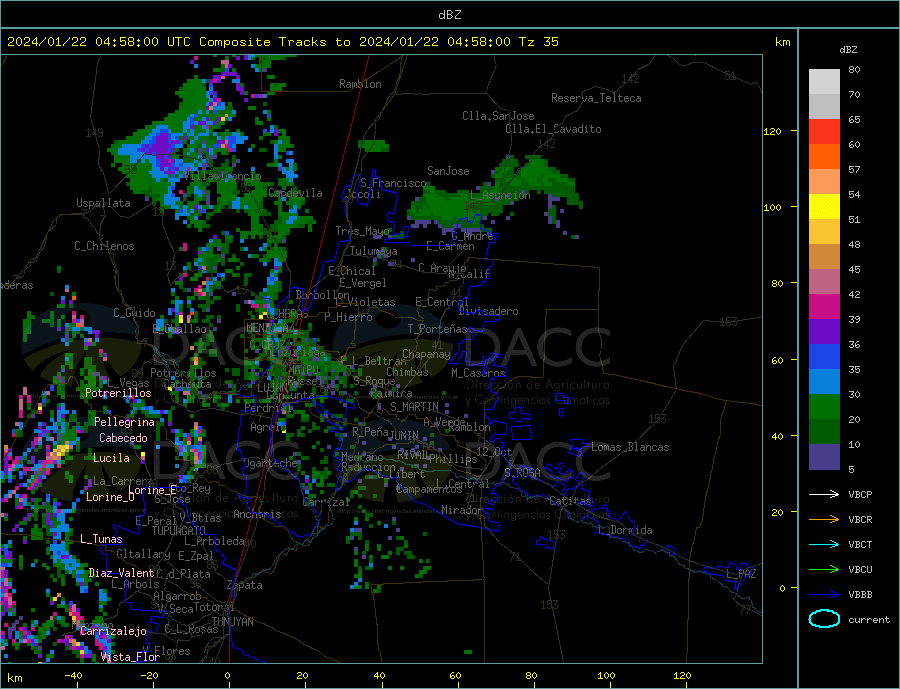Pick the light gray swatch below 80 dBZ
Viewport: 900px width, 689px height.
click(x=824, y=82)
